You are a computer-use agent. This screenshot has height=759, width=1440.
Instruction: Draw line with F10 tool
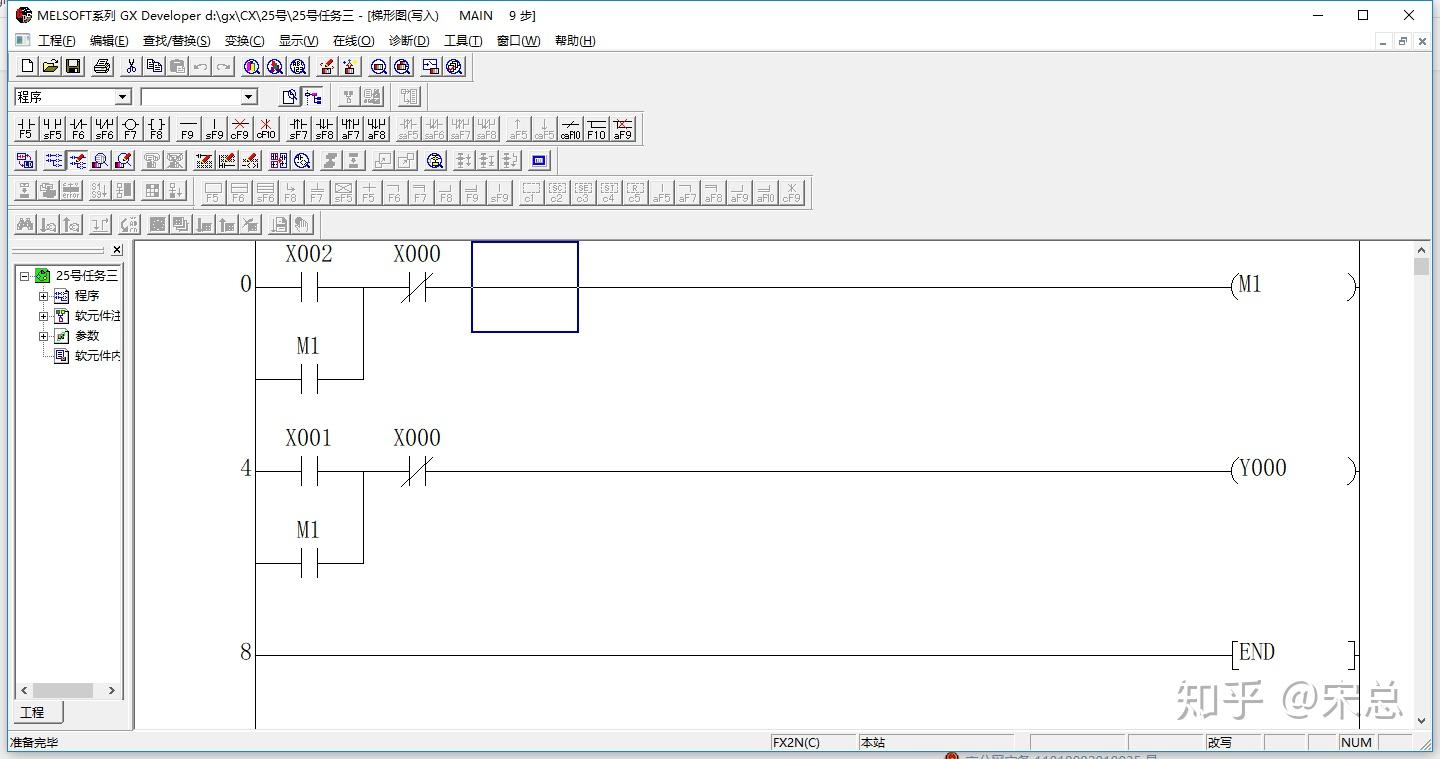tap(596, 128)
